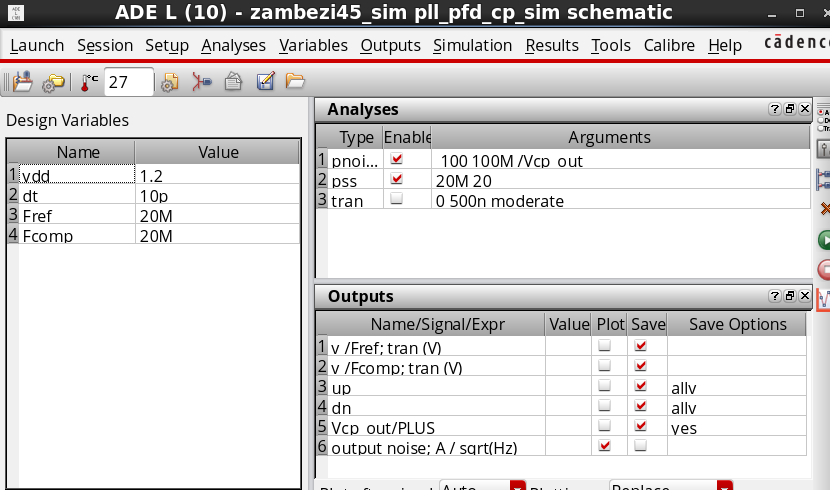
Task: Open the Session menu
Action: tap(105, 46)
